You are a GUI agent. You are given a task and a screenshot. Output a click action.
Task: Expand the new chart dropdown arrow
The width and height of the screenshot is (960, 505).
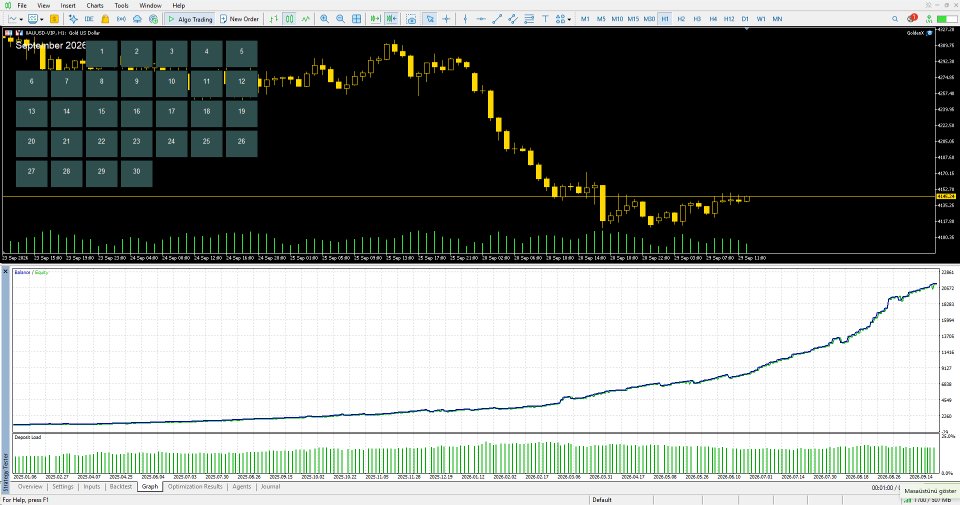coord(21,20)
